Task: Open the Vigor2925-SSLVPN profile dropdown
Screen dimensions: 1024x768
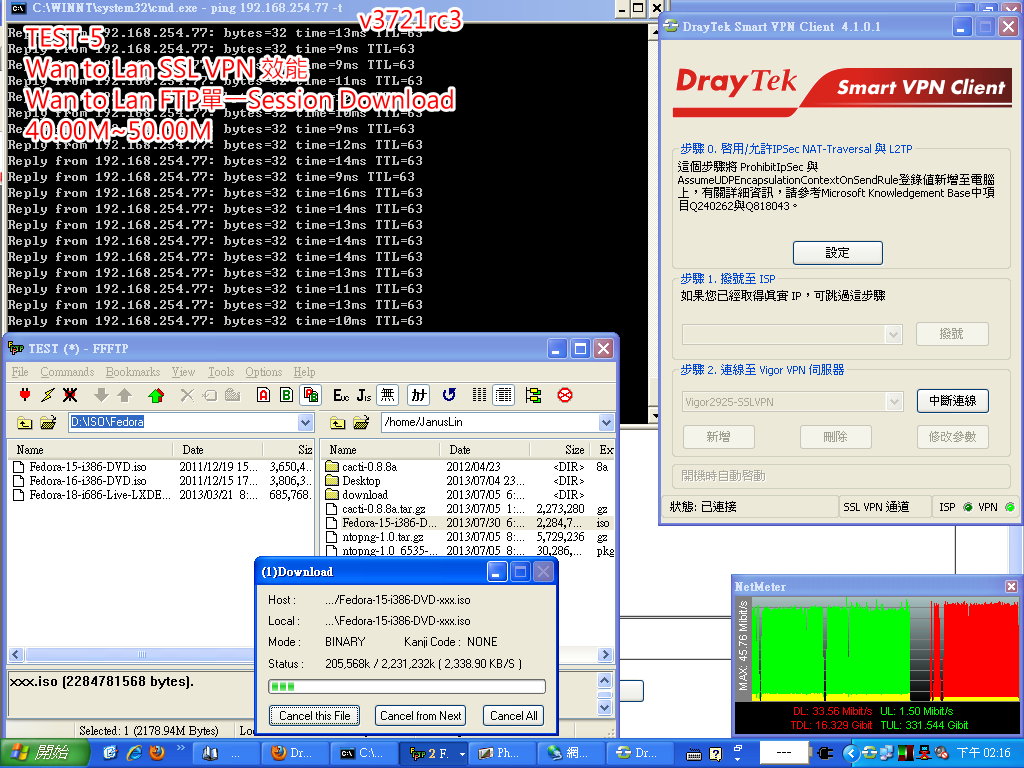Action: 893,401
